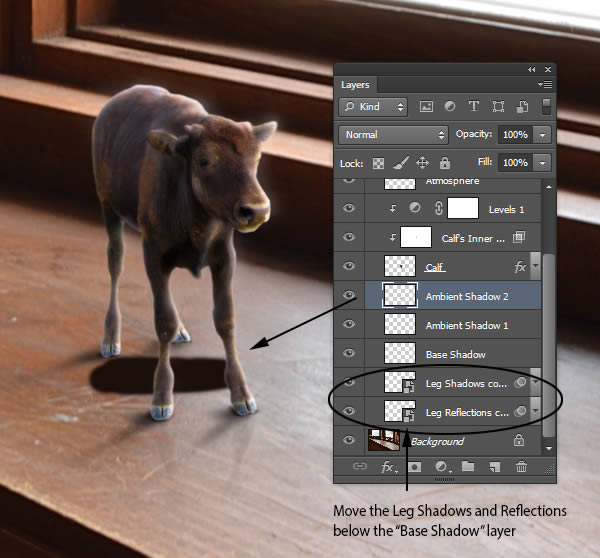Toggle the layer filtering switch
The image size is (600, 558).
[547, 106]
